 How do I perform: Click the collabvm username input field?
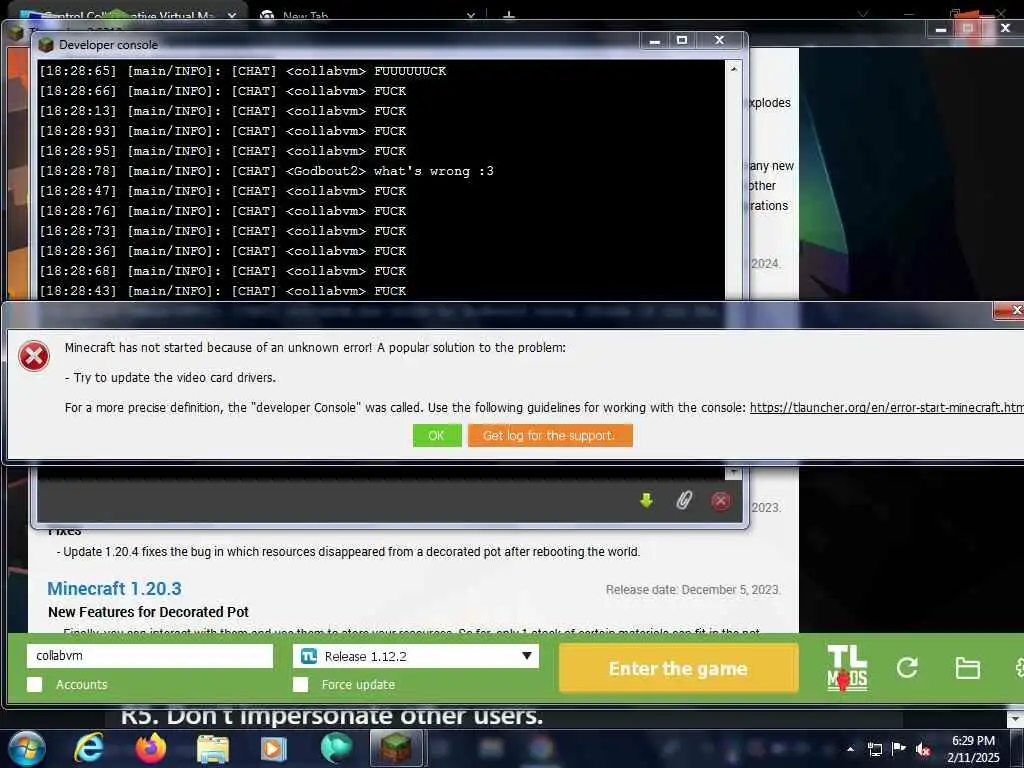tap(150, 656)
